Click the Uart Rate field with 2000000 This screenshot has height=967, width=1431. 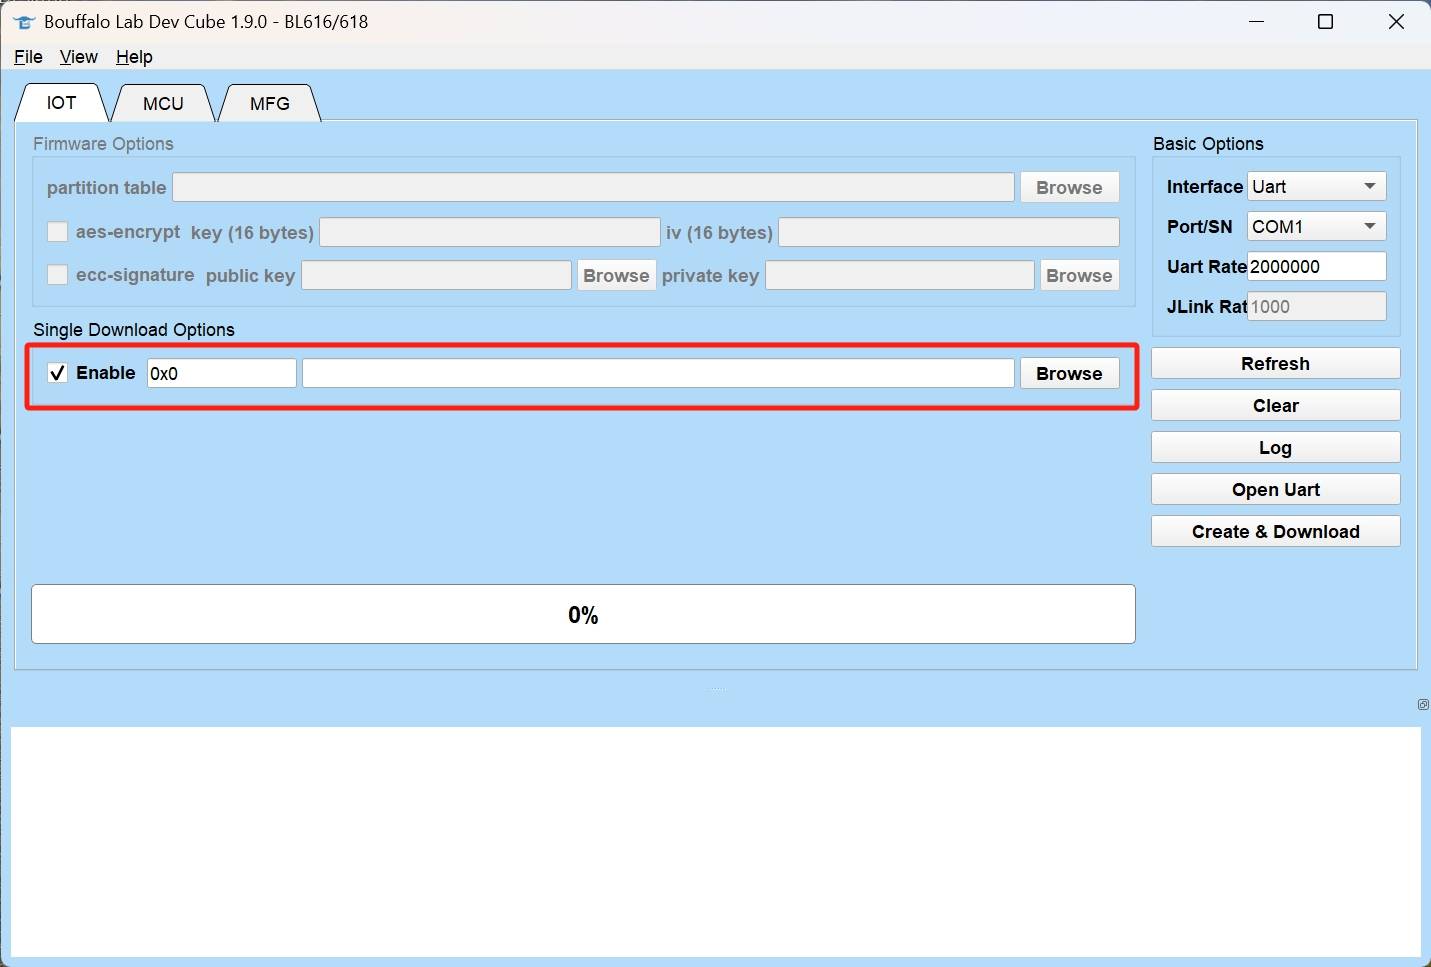(1316, 267)
